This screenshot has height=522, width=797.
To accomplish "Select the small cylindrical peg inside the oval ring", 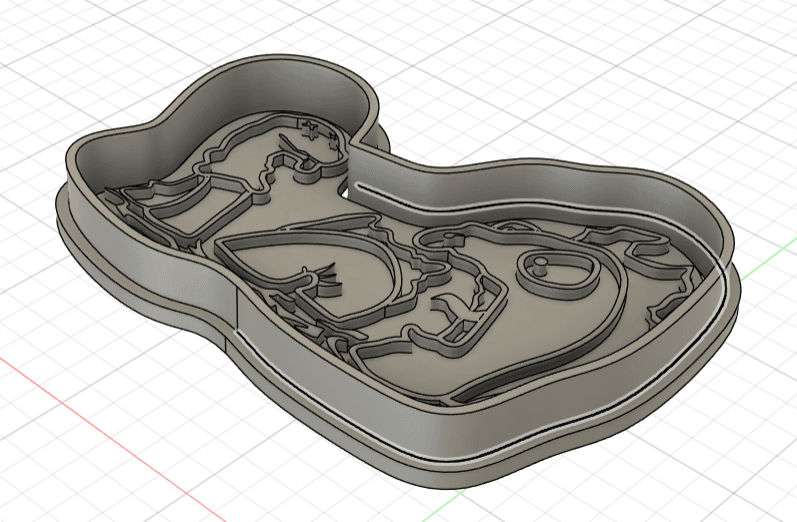I will 539,265.
